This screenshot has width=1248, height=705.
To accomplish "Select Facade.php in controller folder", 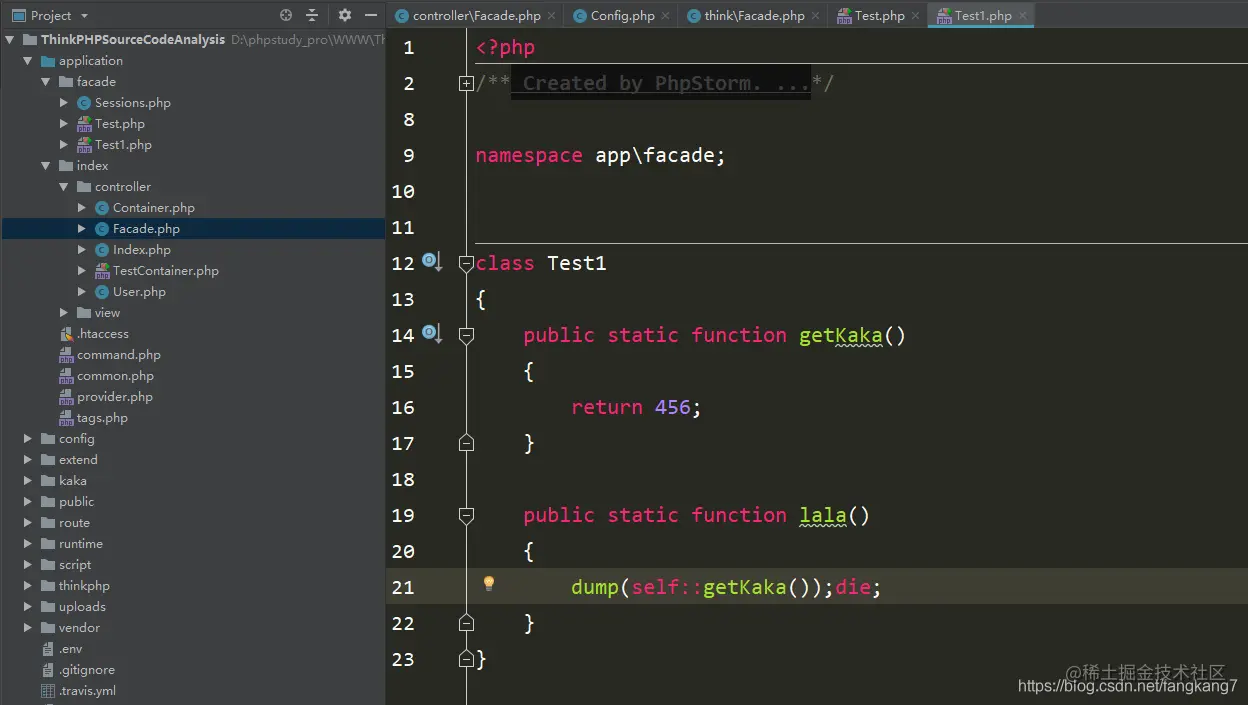I will (x=146, y=229).
